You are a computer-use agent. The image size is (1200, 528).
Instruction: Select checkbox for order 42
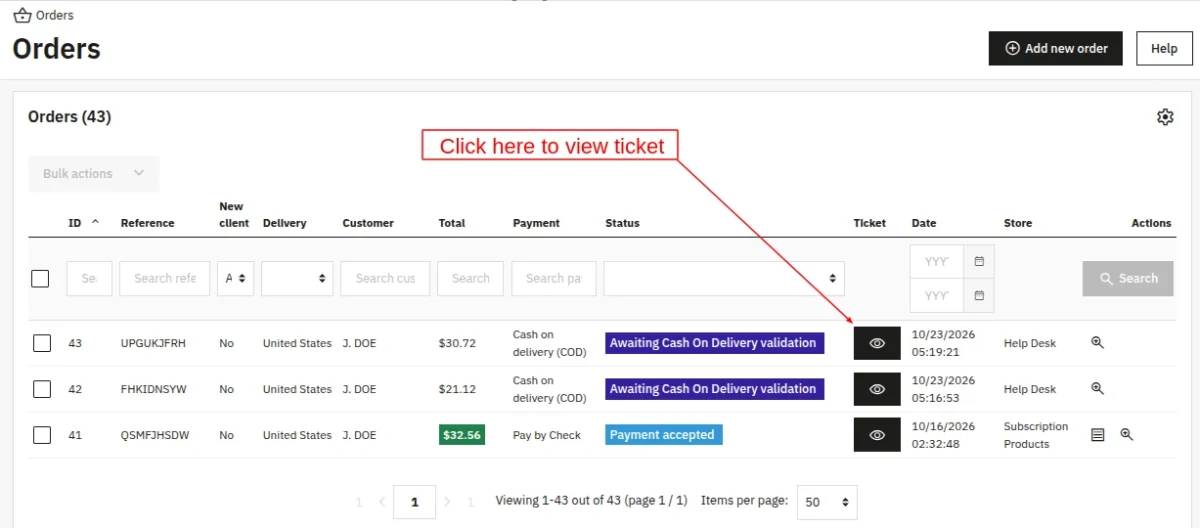coord(42,389)
